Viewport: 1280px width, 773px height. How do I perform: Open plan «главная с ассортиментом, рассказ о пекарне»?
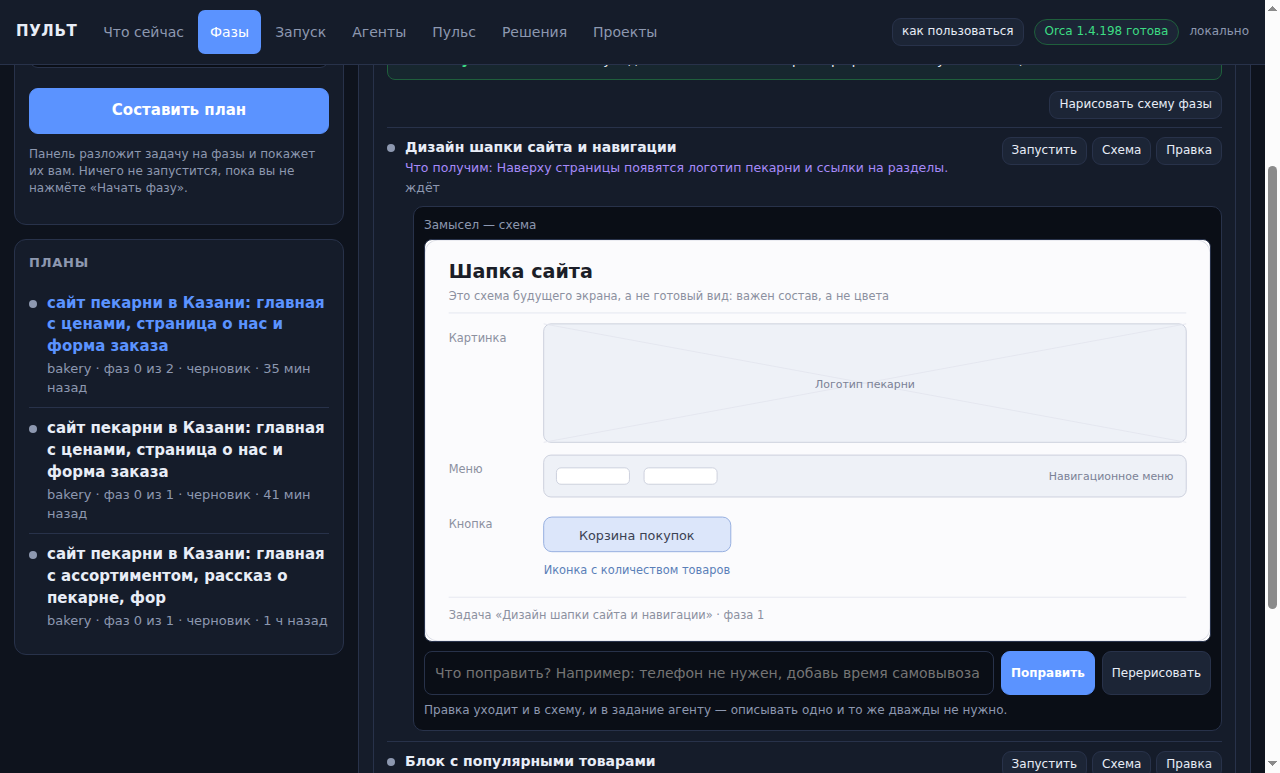click(x=179, y=586)
